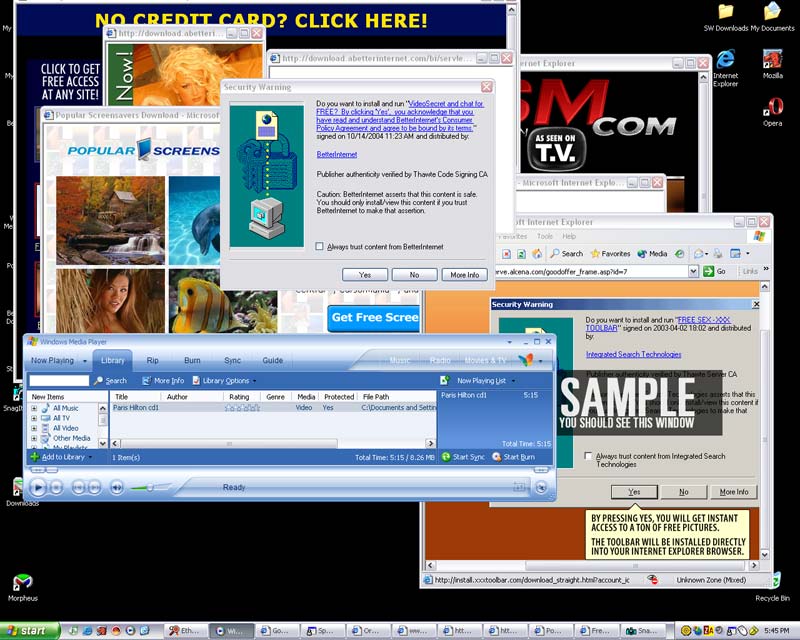The height and width of the screenshot is (640, 800).
Task: Open the Guide tab in Media Player
Action: (x=272, y=360)
